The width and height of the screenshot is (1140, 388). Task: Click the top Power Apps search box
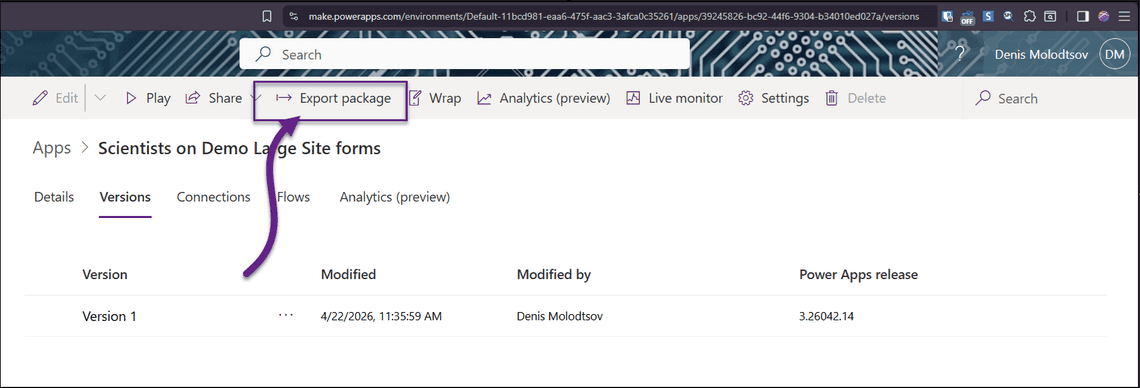point(465,54)
